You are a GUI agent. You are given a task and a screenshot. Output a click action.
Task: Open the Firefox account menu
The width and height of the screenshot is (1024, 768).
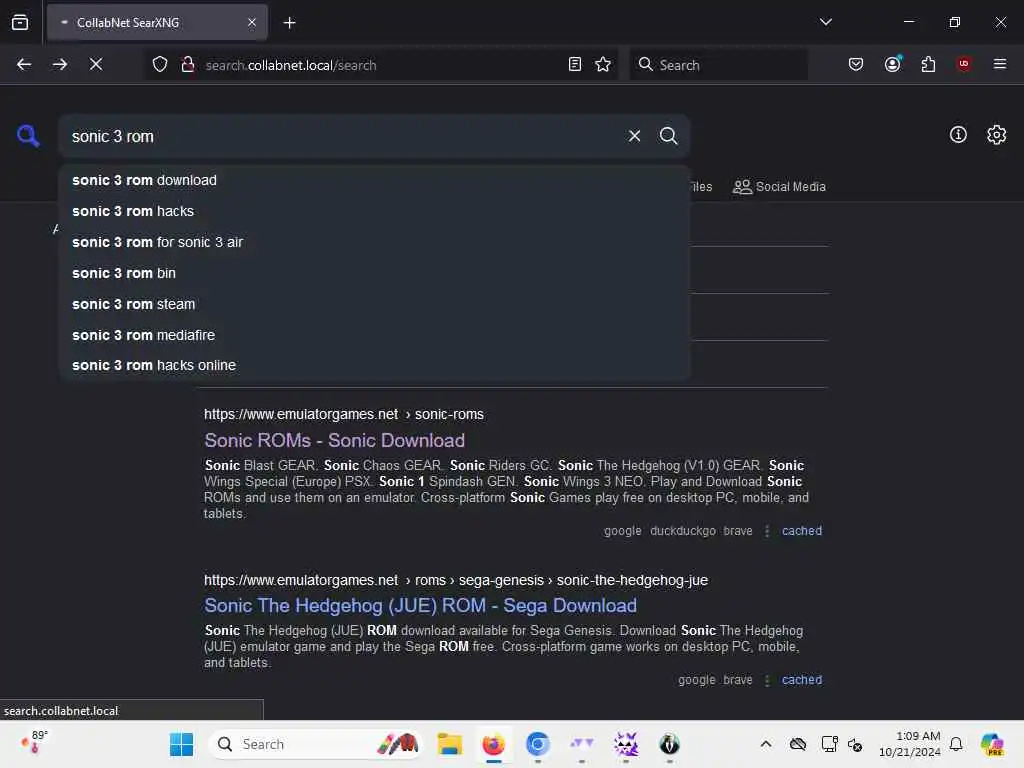[892, 64]
